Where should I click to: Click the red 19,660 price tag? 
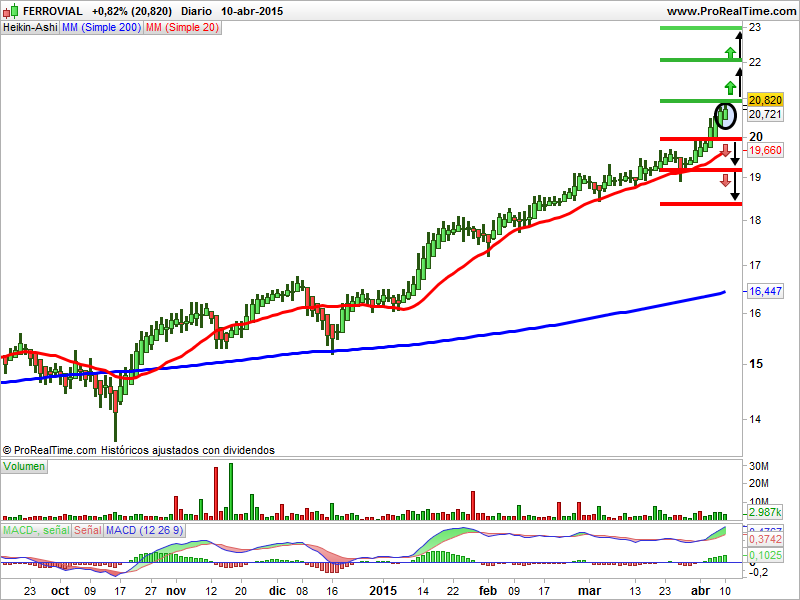(765, 150)
